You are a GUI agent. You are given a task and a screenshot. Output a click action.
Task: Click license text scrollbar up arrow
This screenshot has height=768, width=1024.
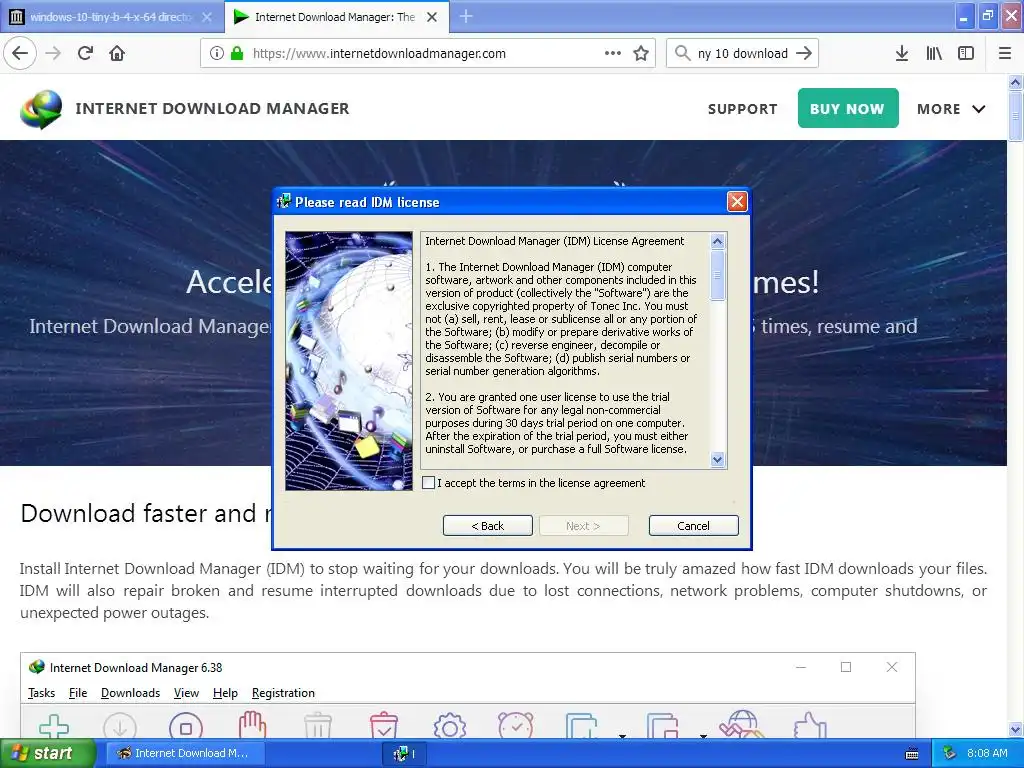[717, 242]
